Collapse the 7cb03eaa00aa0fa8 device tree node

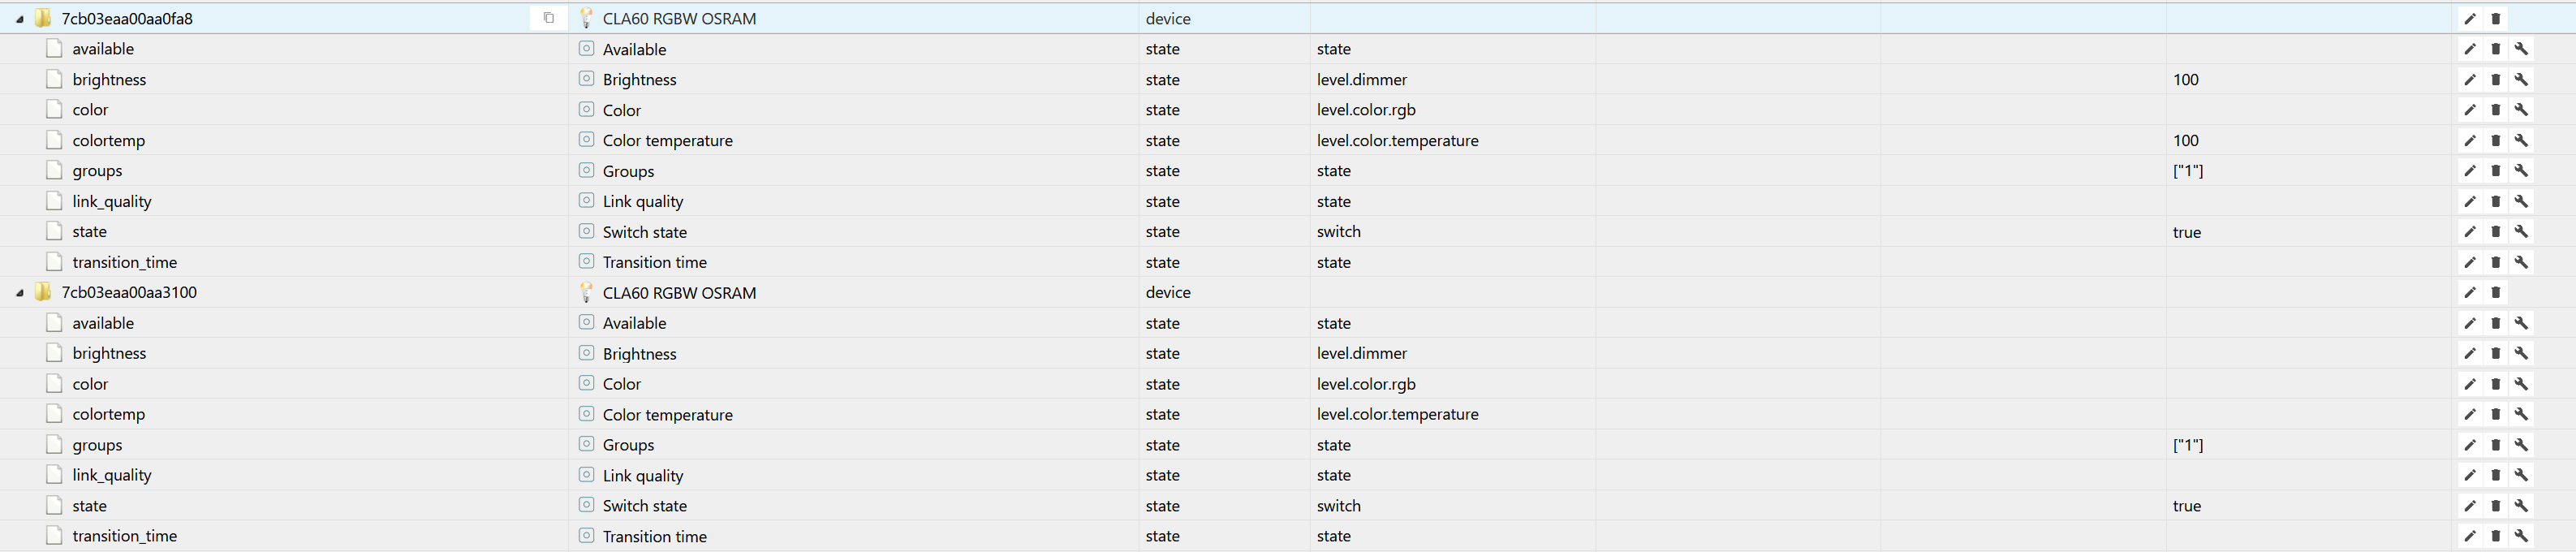pyautogui.click(x=19, y=19)
